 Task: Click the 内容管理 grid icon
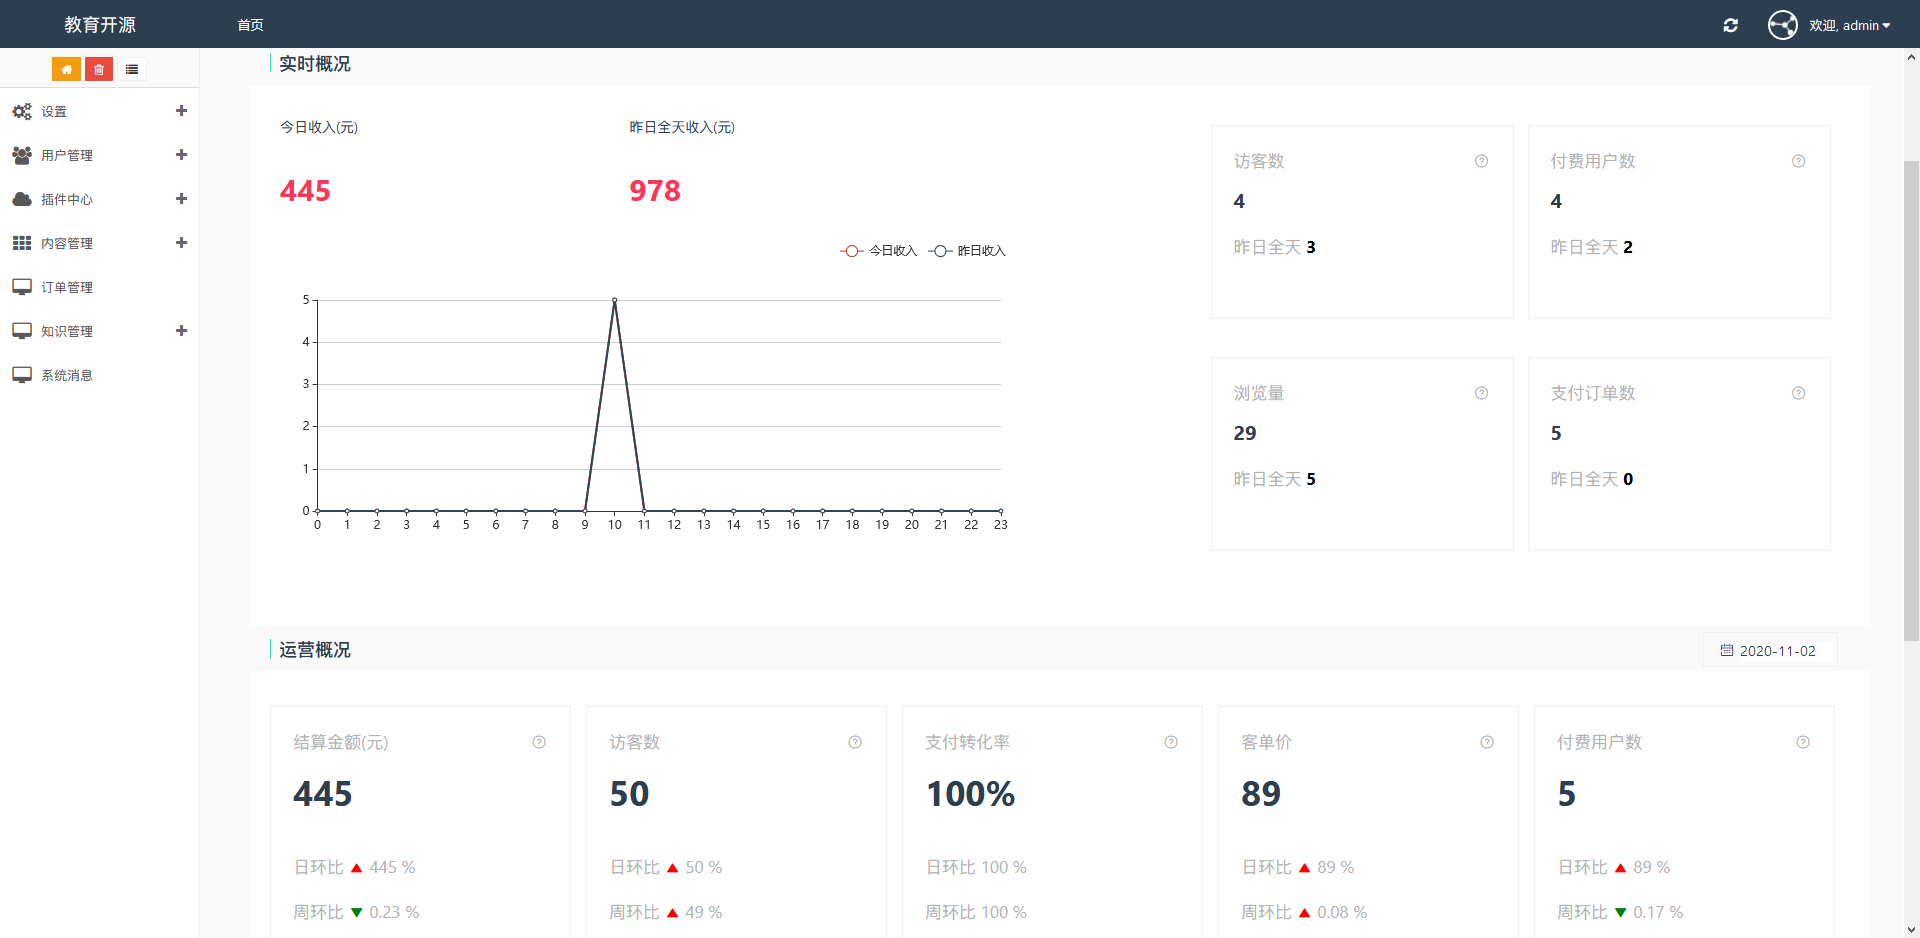point(22,243)
